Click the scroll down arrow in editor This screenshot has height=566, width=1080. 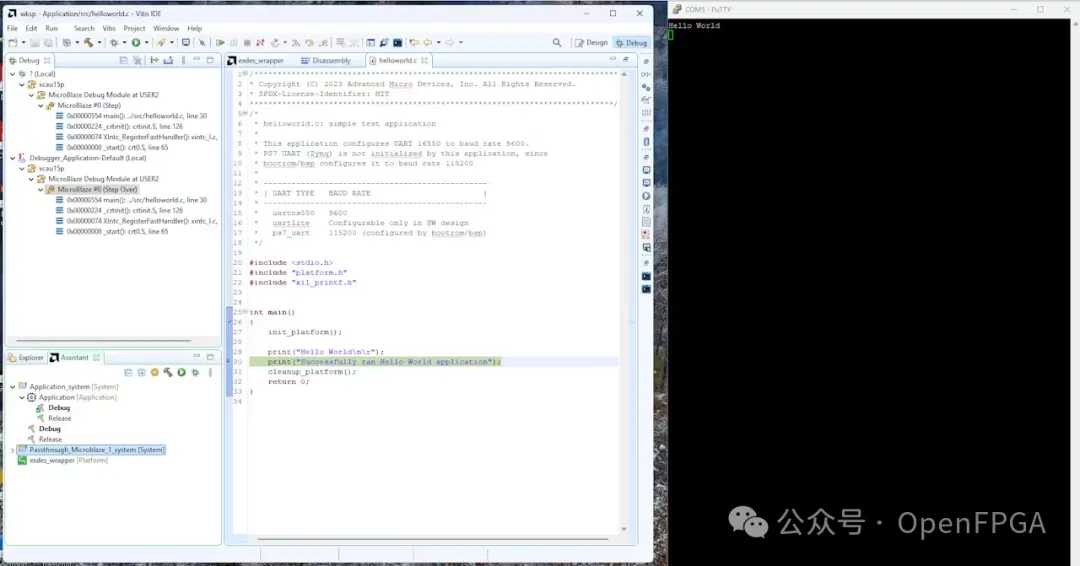pos(624,529)
